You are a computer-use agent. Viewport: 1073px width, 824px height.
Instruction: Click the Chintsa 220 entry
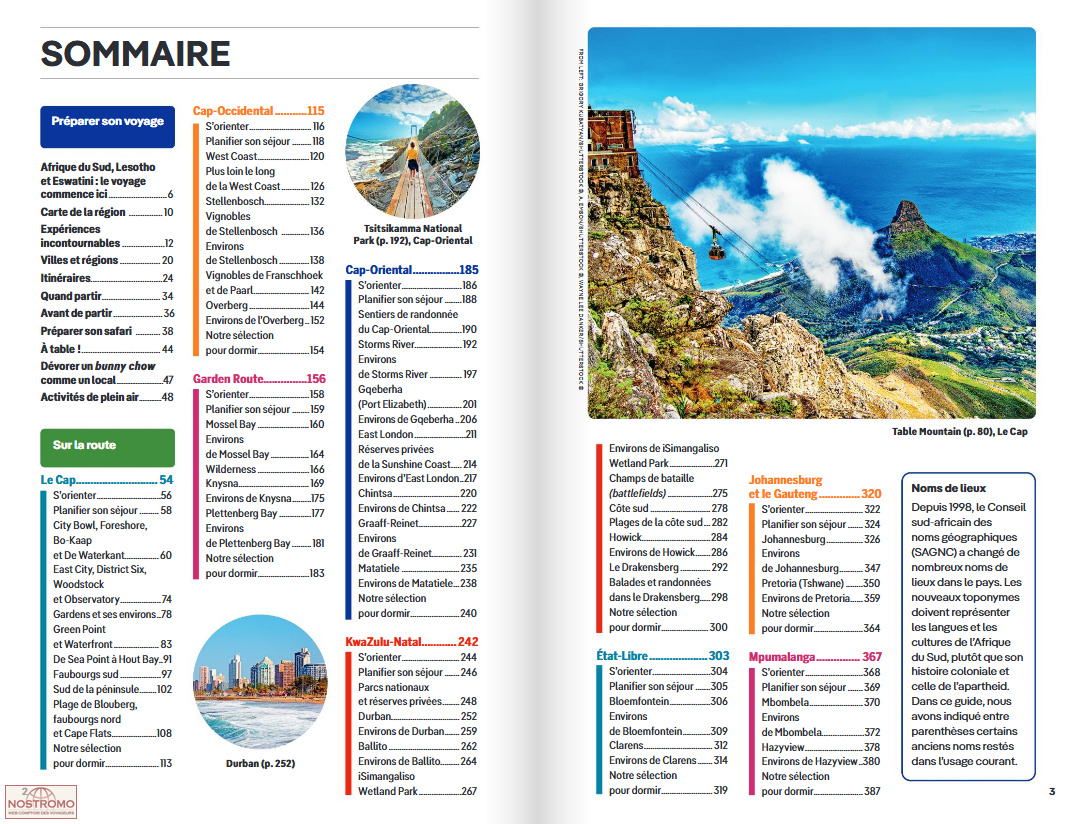pyautogui.click(x=417, y=493)
